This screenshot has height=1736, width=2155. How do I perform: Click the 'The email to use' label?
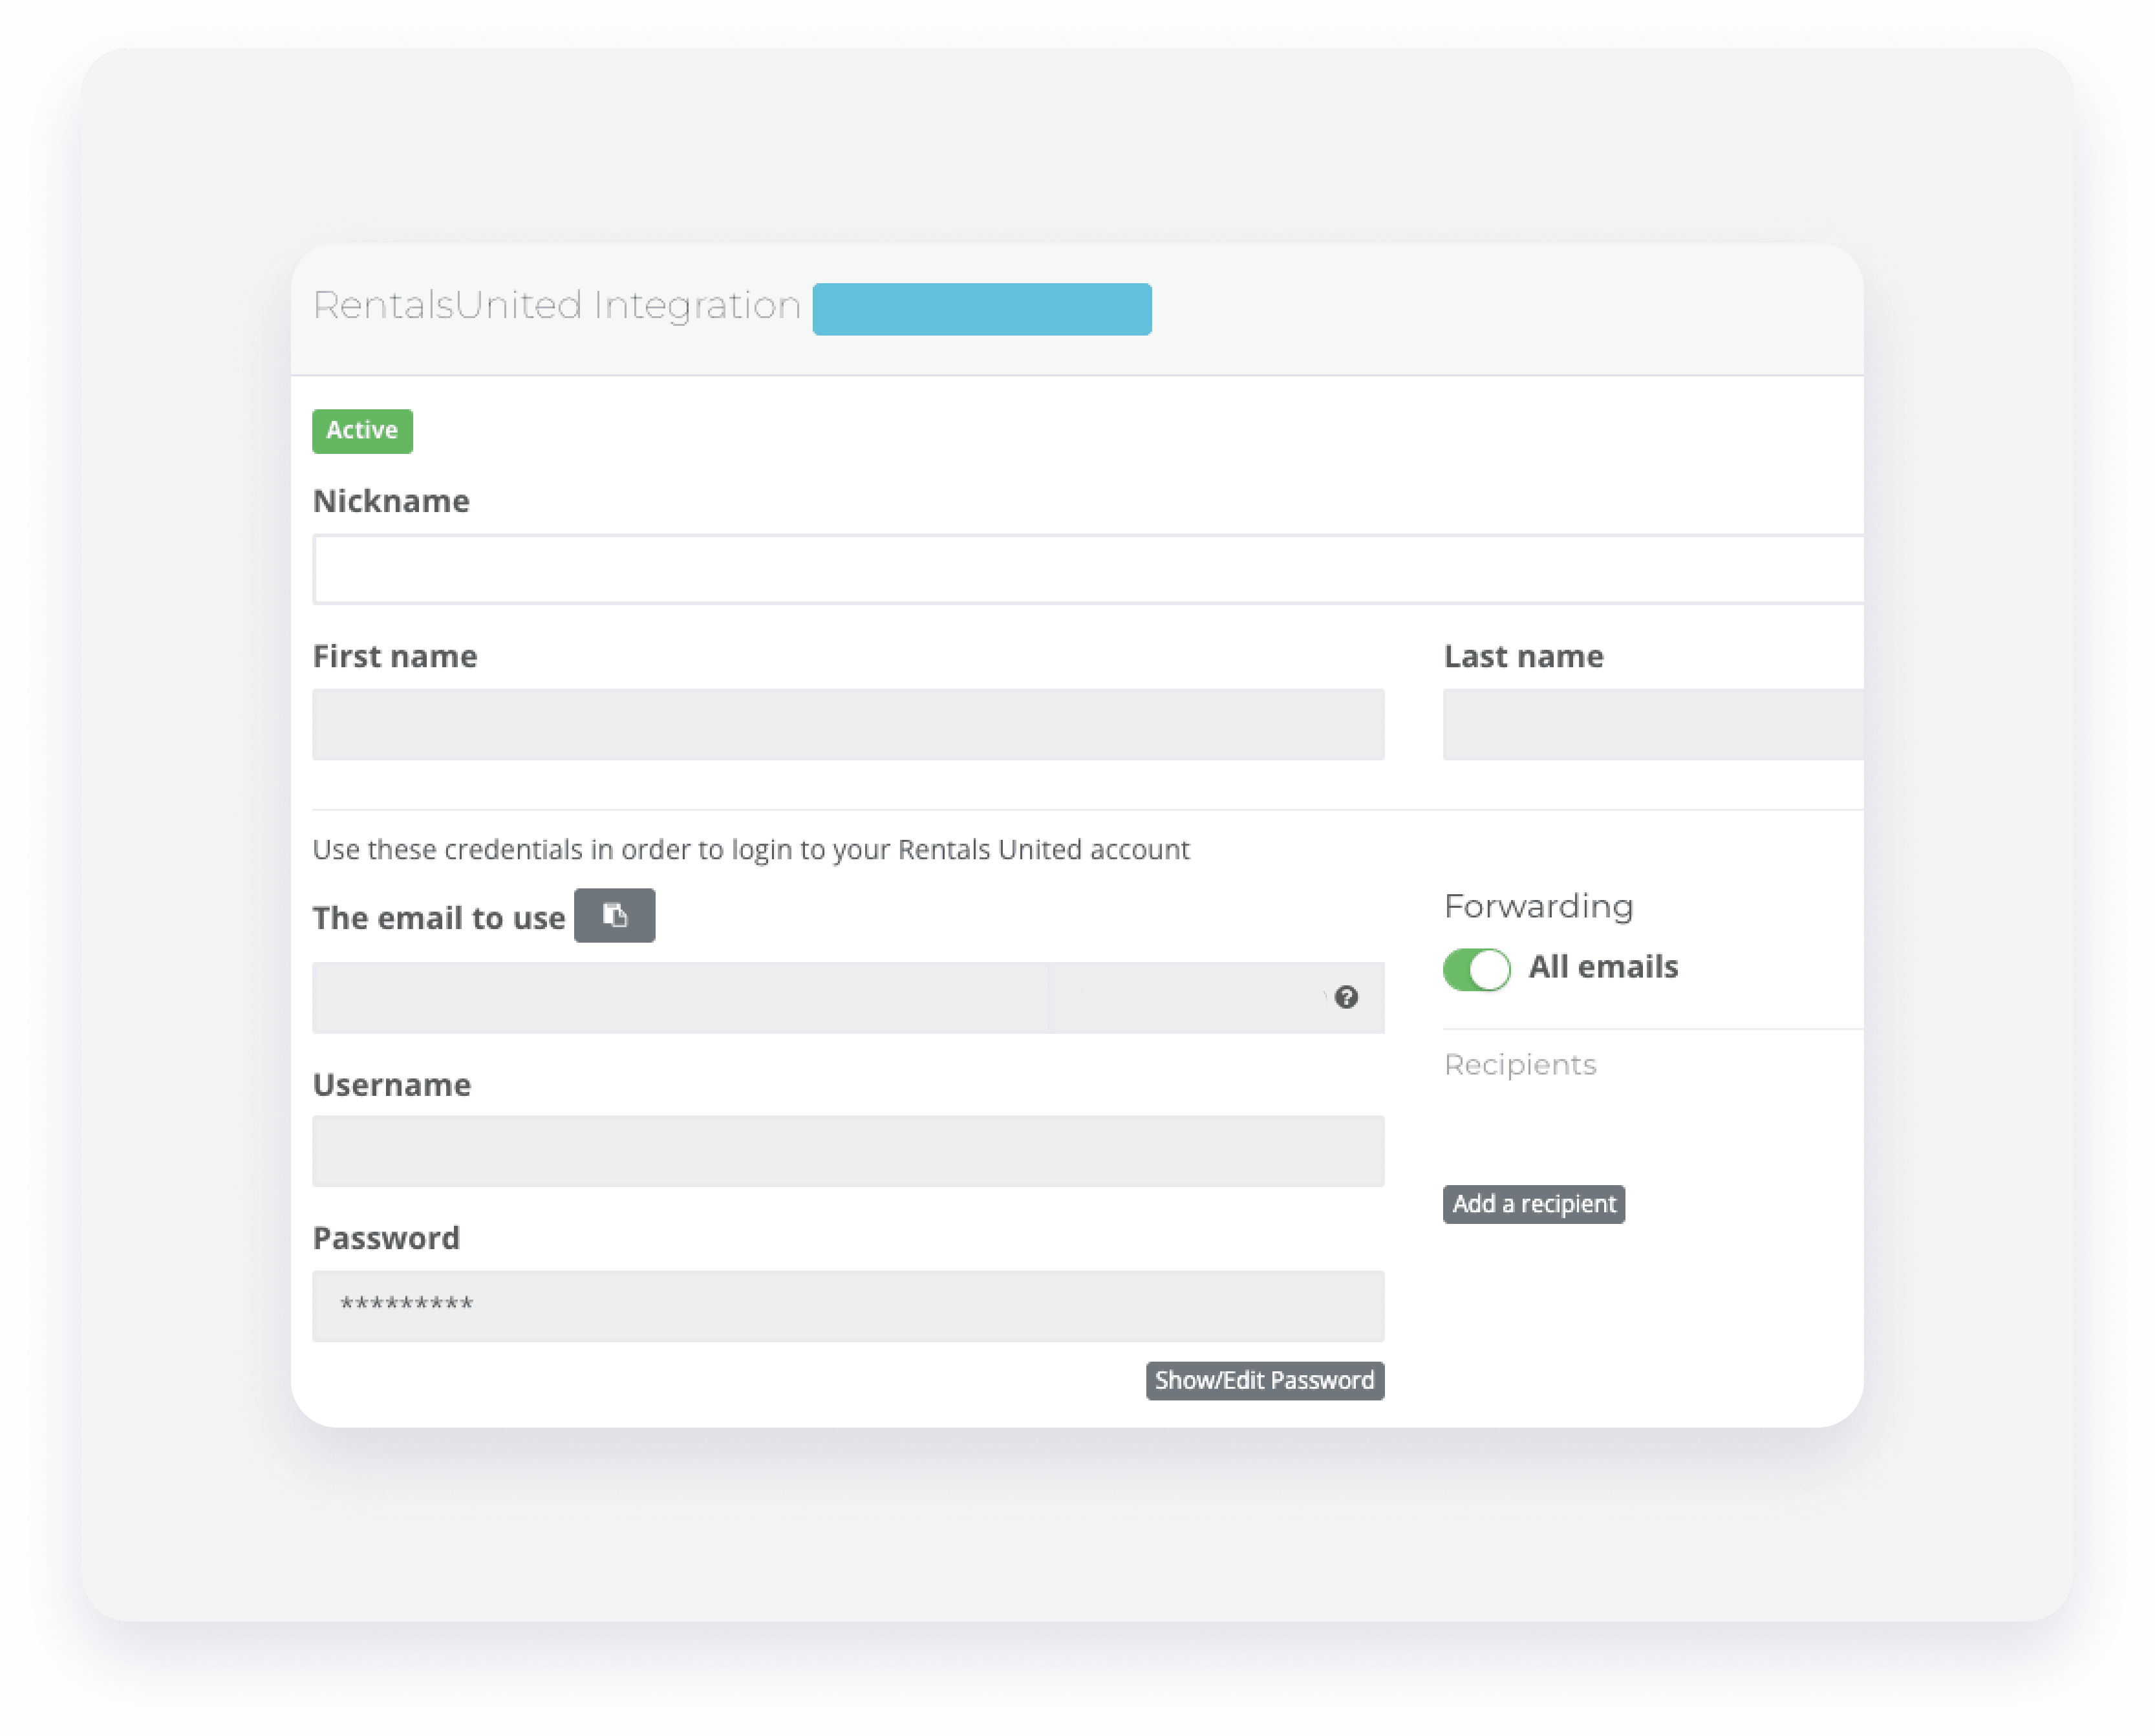438,918
